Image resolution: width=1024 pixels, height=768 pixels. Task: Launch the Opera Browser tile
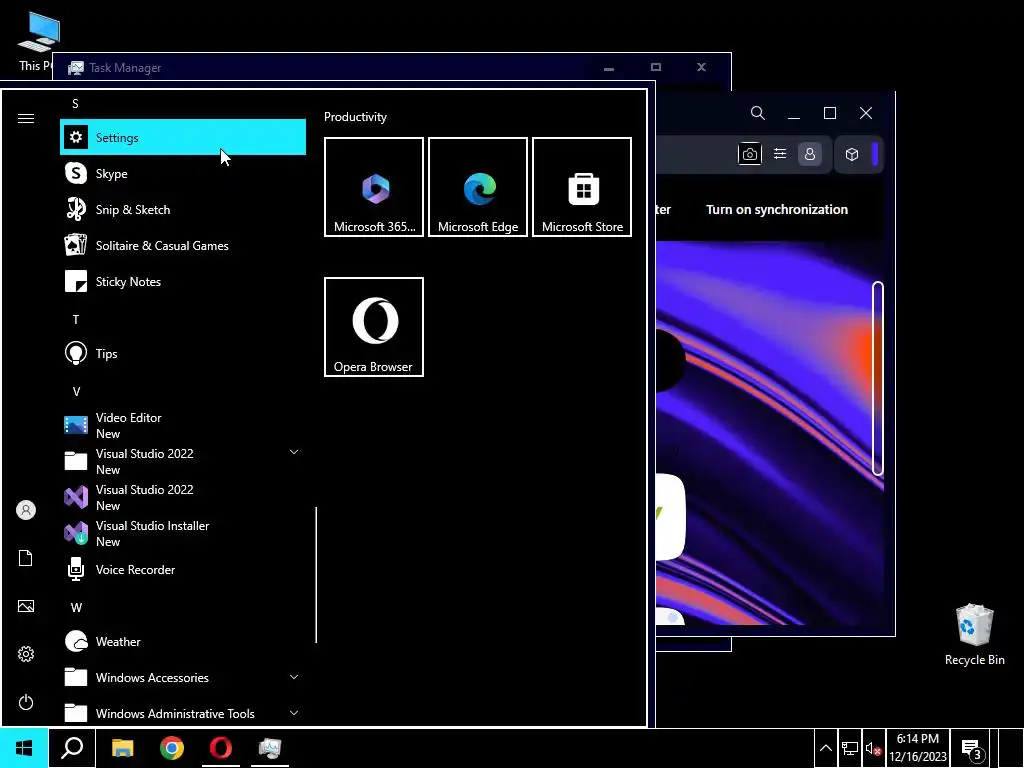click(374, 327)
